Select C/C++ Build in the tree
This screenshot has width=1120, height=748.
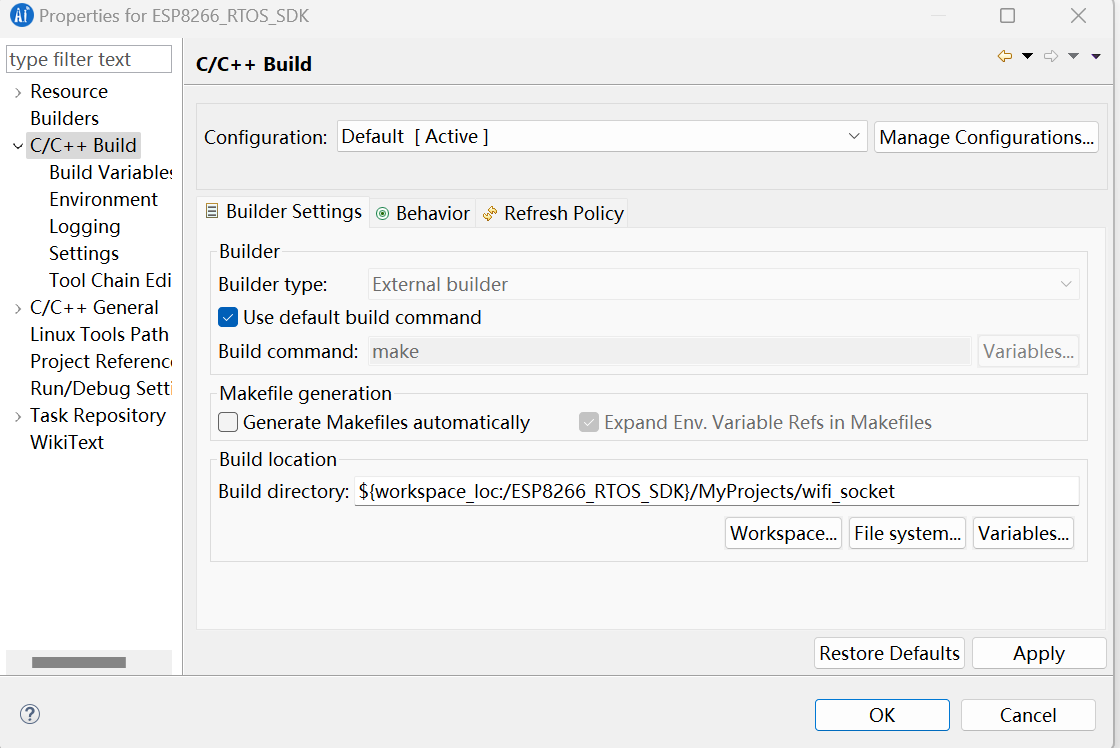[x=83, y=146]
